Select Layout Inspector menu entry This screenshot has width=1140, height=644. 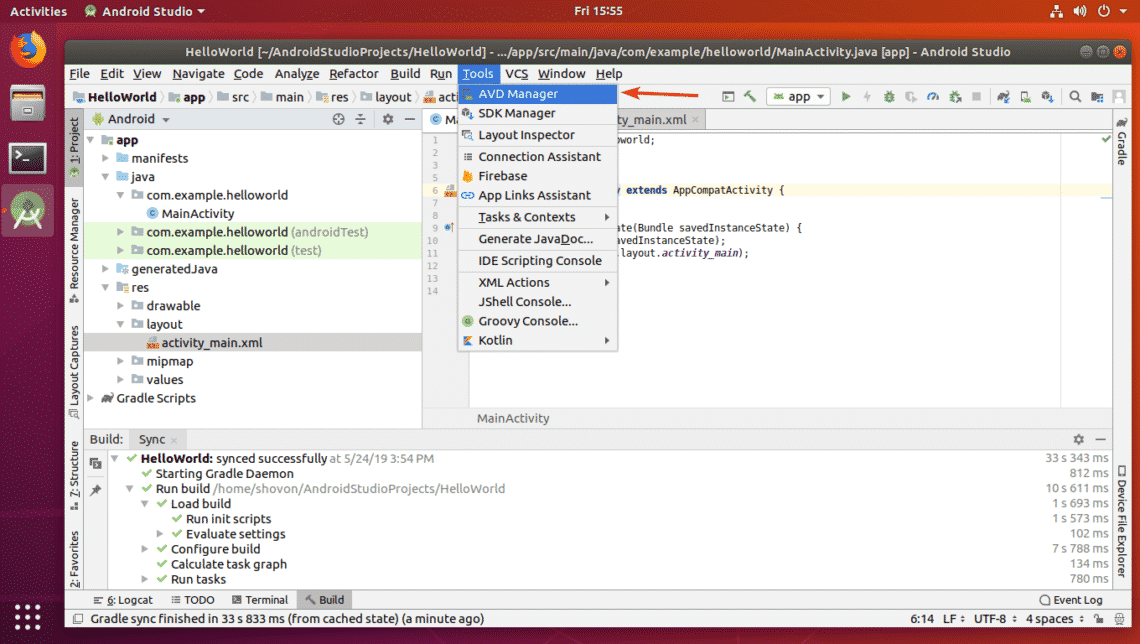538,135
